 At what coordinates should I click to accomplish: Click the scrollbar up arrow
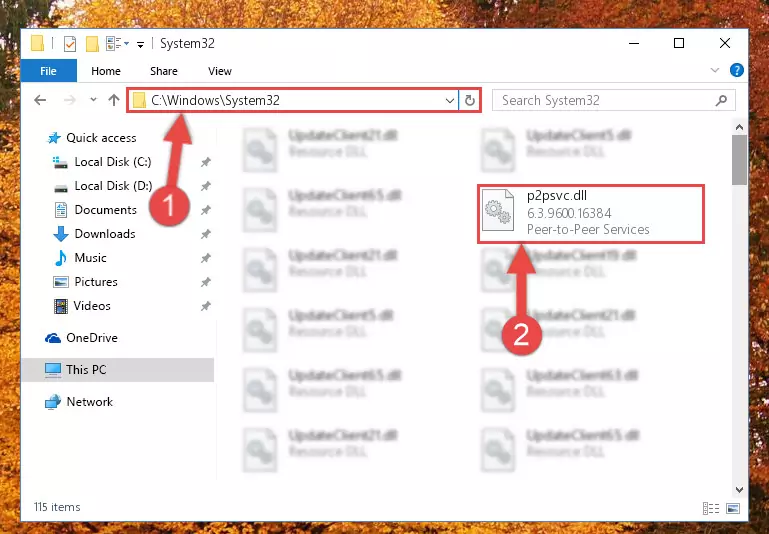click(x=740, y=127)
